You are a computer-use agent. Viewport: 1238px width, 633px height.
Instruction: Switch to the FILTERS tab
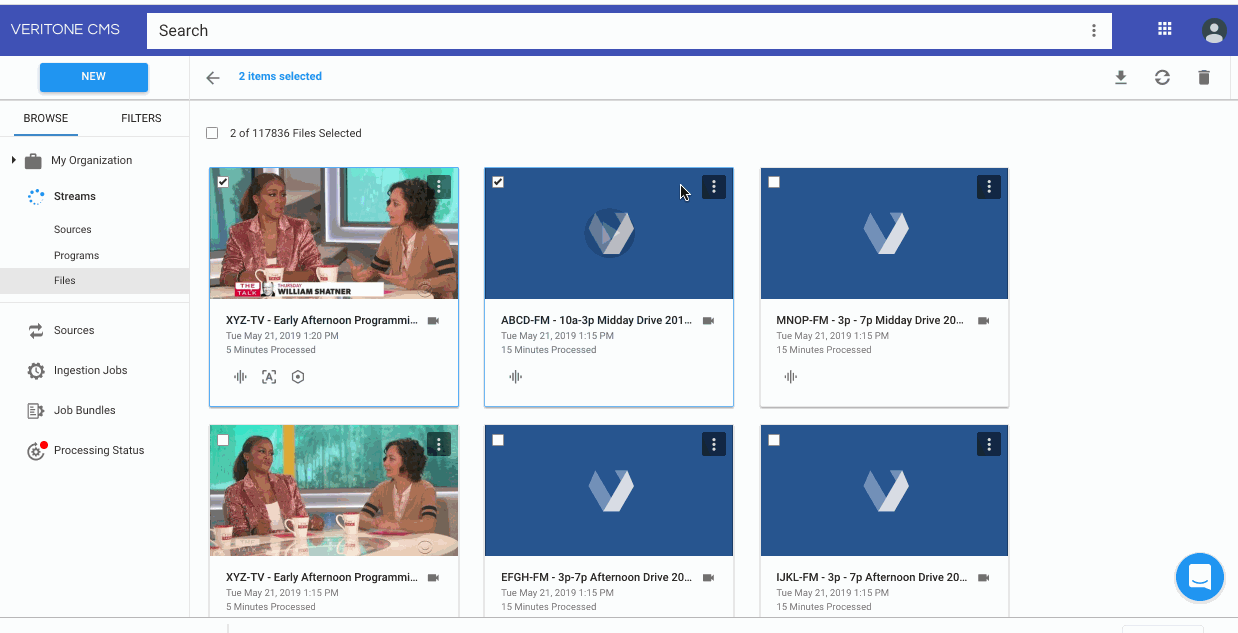tap(140, 118)
